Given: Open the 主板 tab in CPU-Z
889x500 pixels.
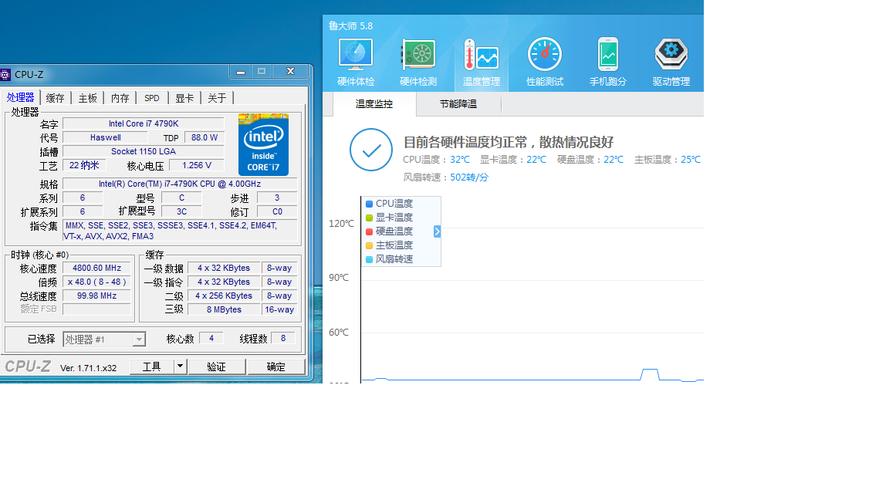Looking at the screenshot, I should [88, 98].
